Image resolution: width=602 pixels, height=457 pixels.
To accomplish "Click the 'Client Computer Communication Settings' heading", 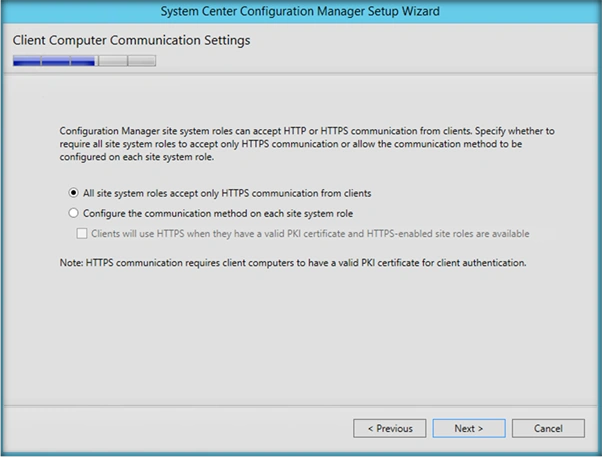I will click(131, 40).
